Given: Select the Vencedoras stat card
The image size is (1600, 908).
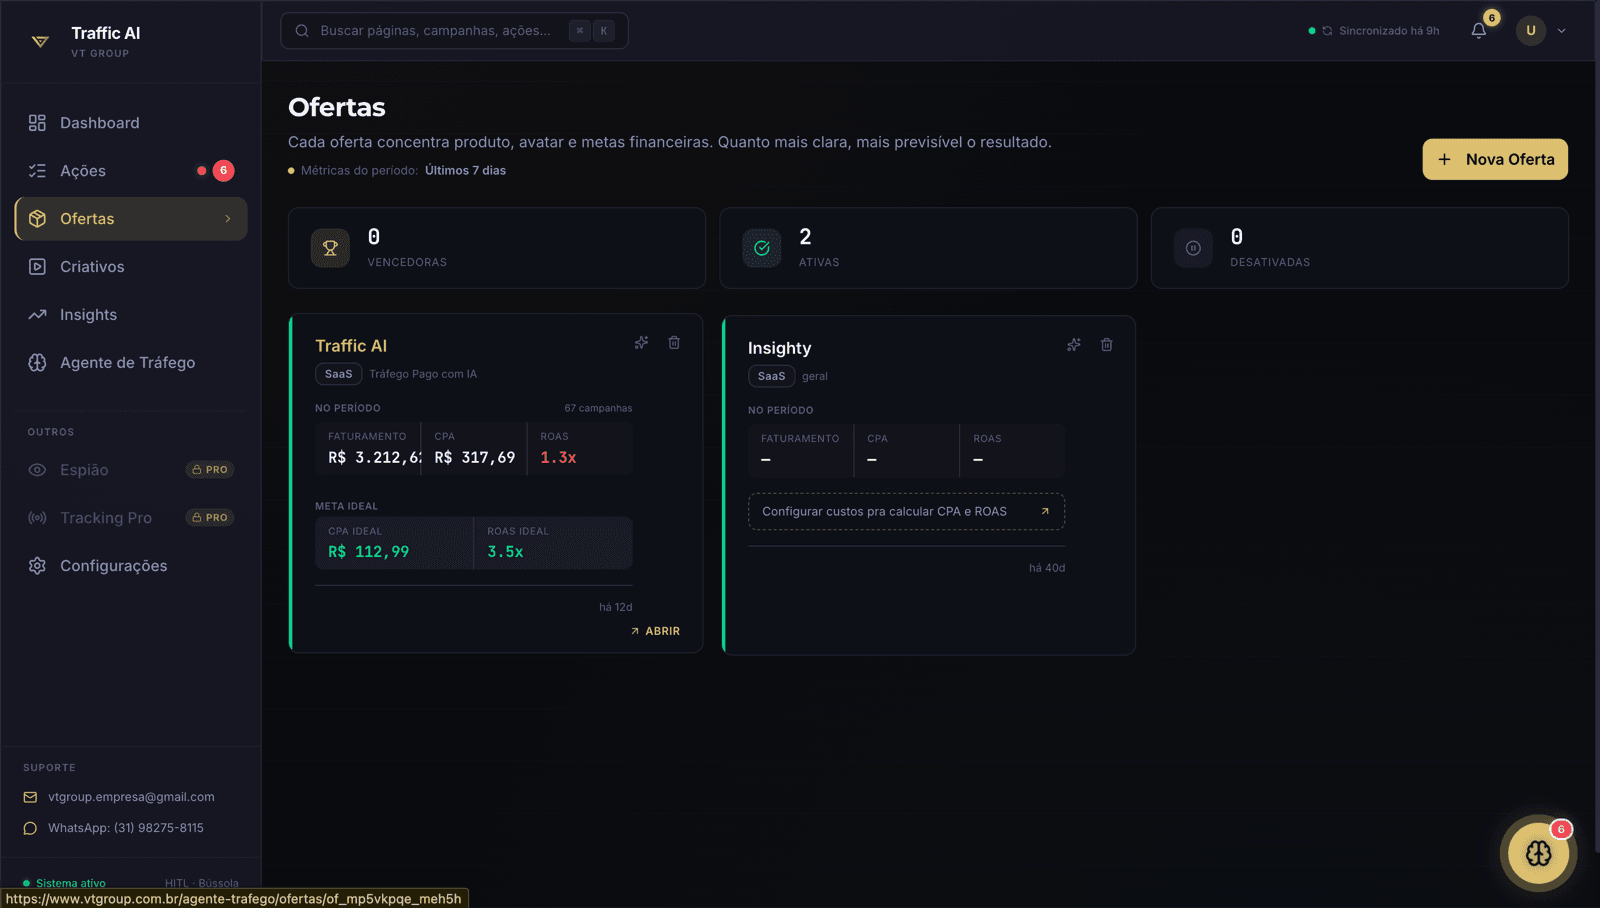Looking at the screenshot, I should pyautogui.click(x=497, y=248).
